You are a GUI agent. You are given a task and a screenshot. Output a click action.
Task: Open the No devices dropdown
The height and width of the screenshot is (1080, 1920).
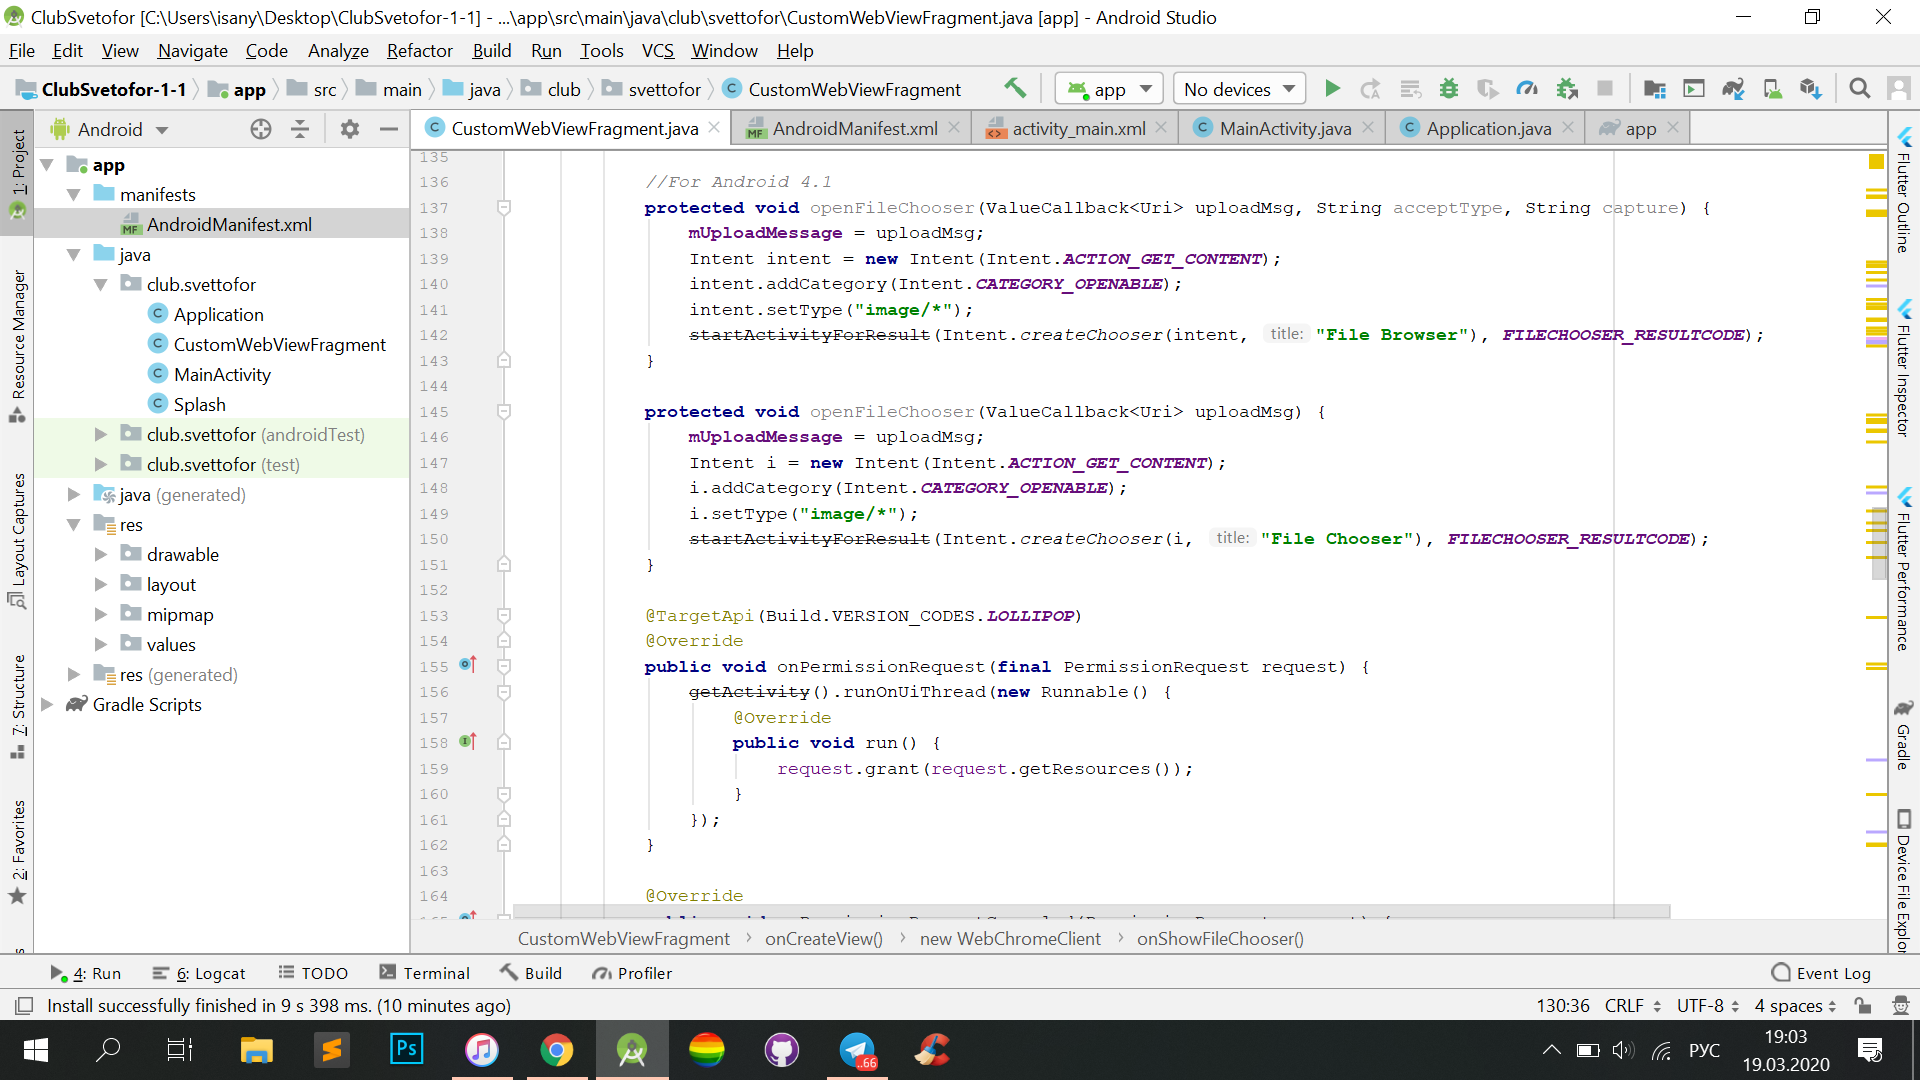pyautogui.click(x=1239, y=89)
